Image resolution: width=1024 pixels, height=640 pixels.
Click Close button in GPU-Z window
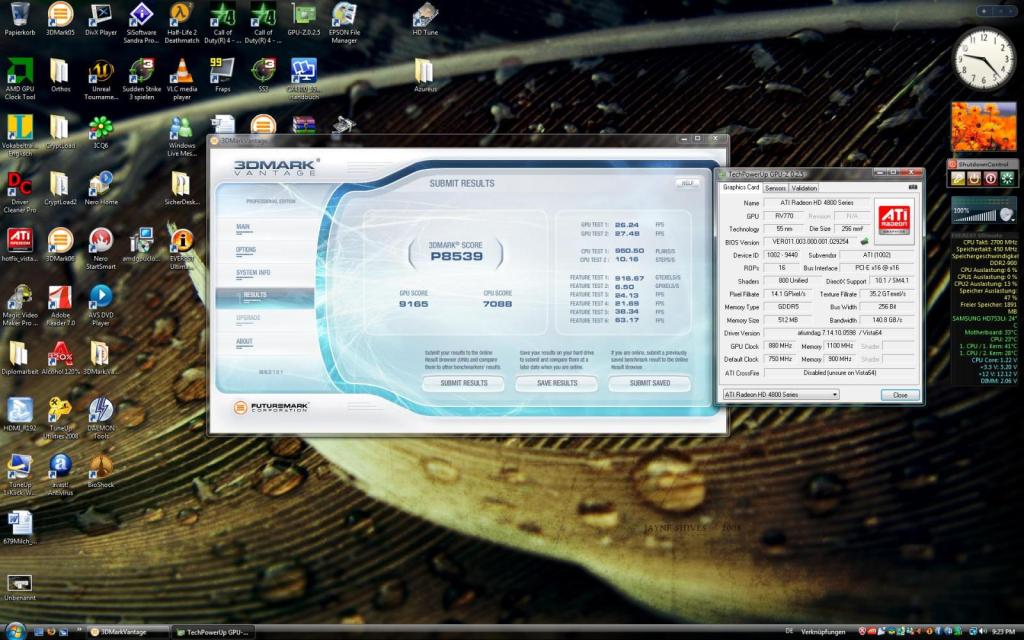(x=900, y=395)
